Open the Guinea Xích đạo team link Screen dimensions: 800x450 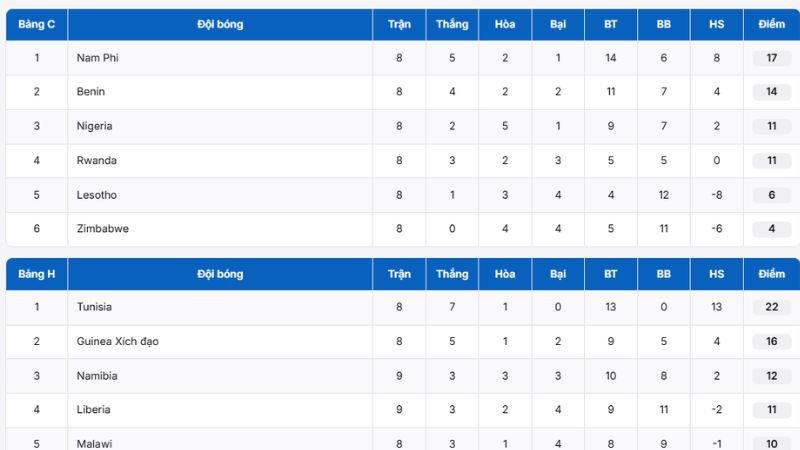click(117, 341)
